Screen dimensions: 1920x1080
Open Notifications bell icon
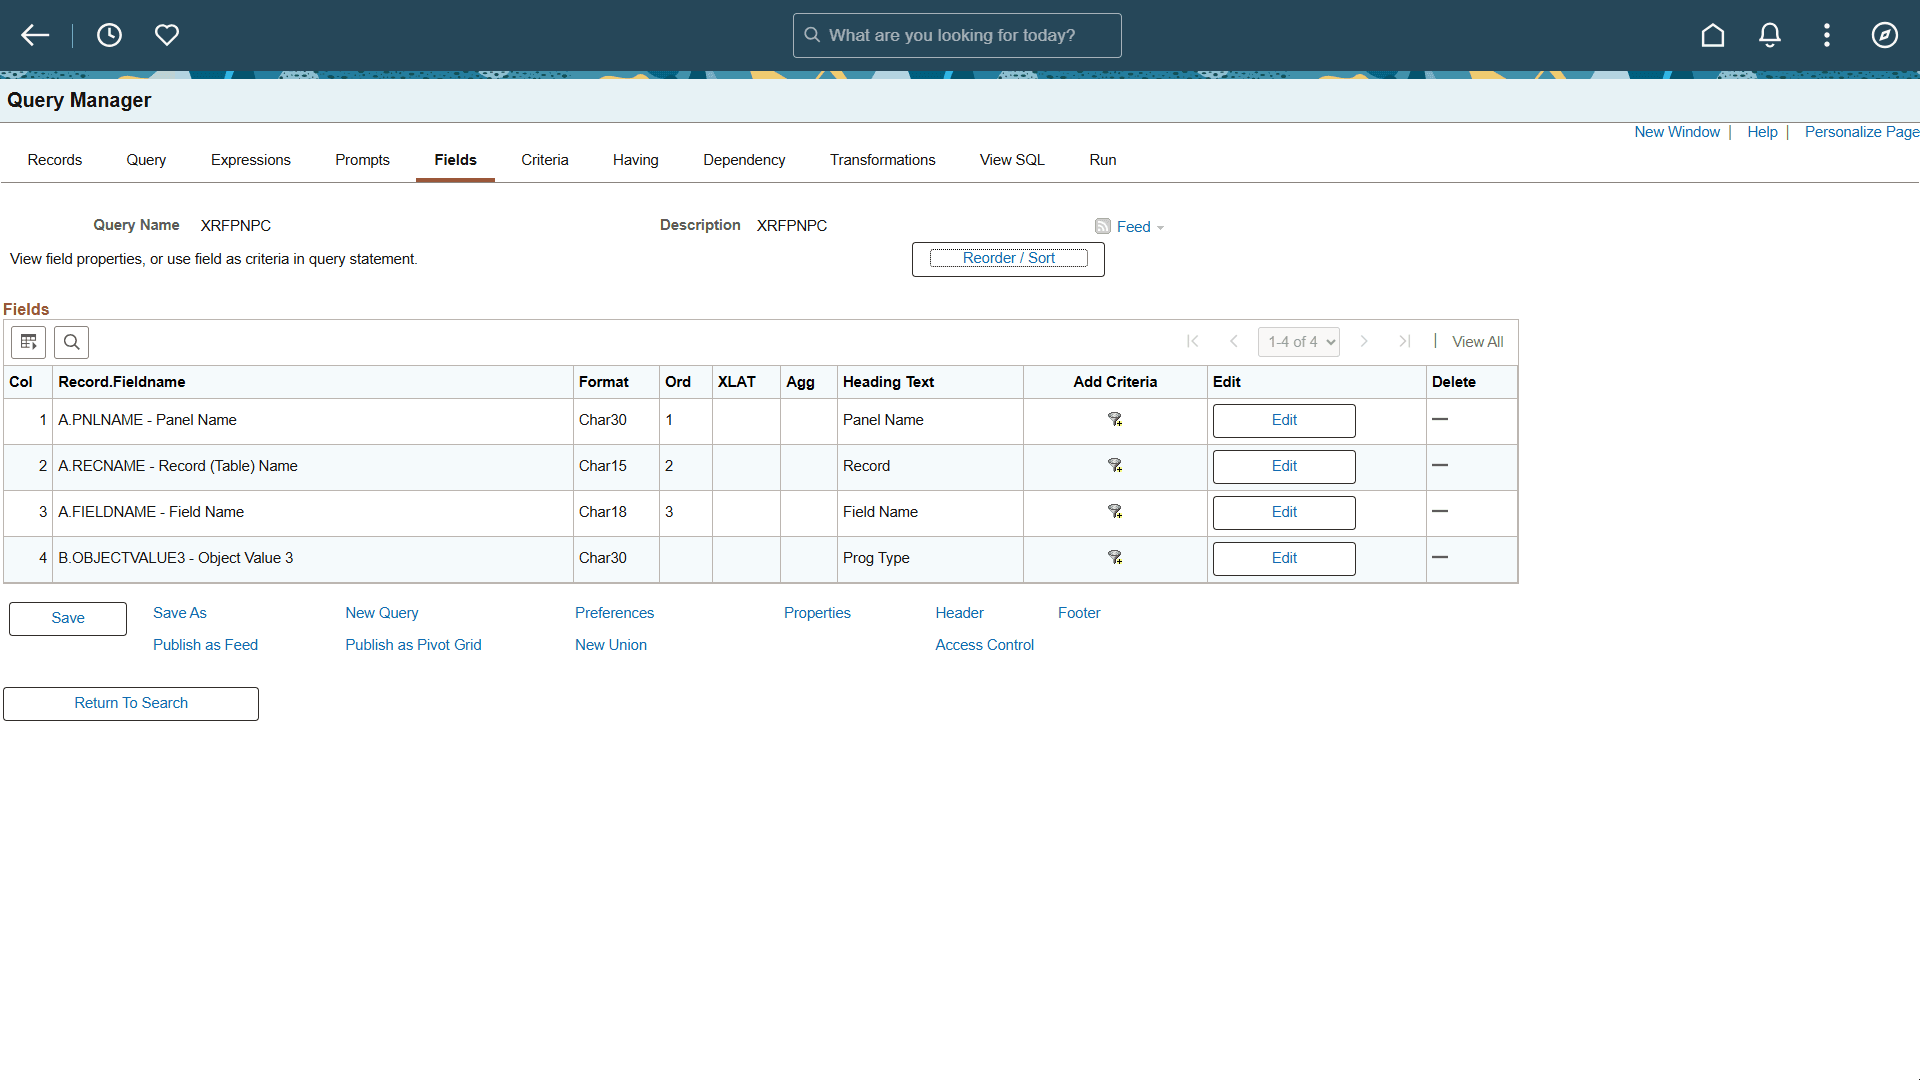click(1770, 36)
